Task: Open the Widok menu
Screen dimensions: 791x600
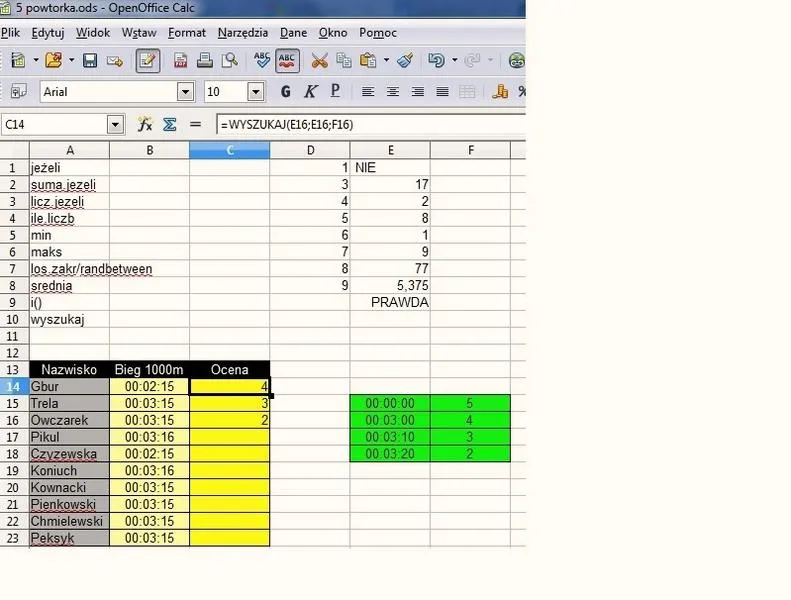Action: [x=93, y=33]
